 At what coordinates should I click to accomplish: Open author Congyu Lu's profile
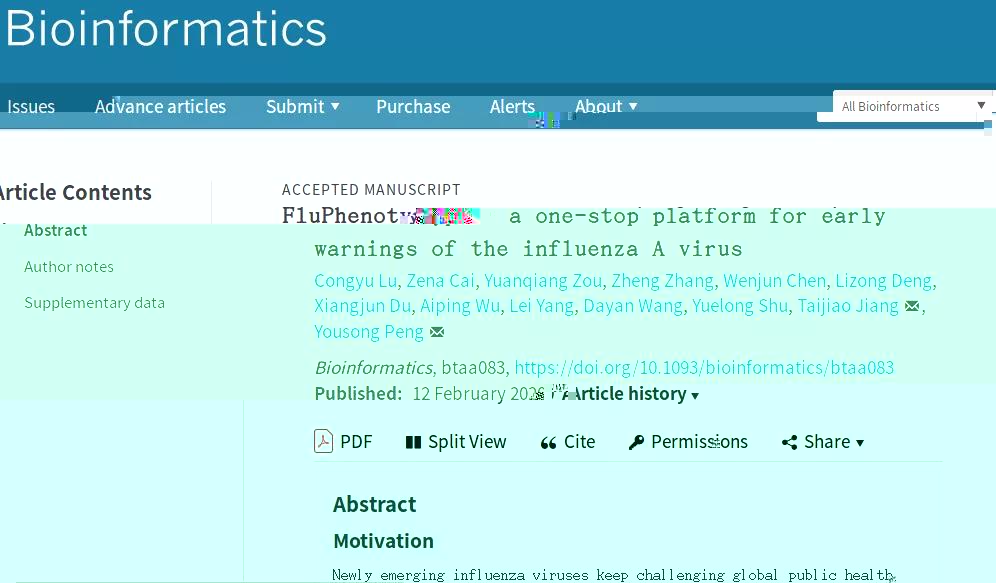(356, 280)
